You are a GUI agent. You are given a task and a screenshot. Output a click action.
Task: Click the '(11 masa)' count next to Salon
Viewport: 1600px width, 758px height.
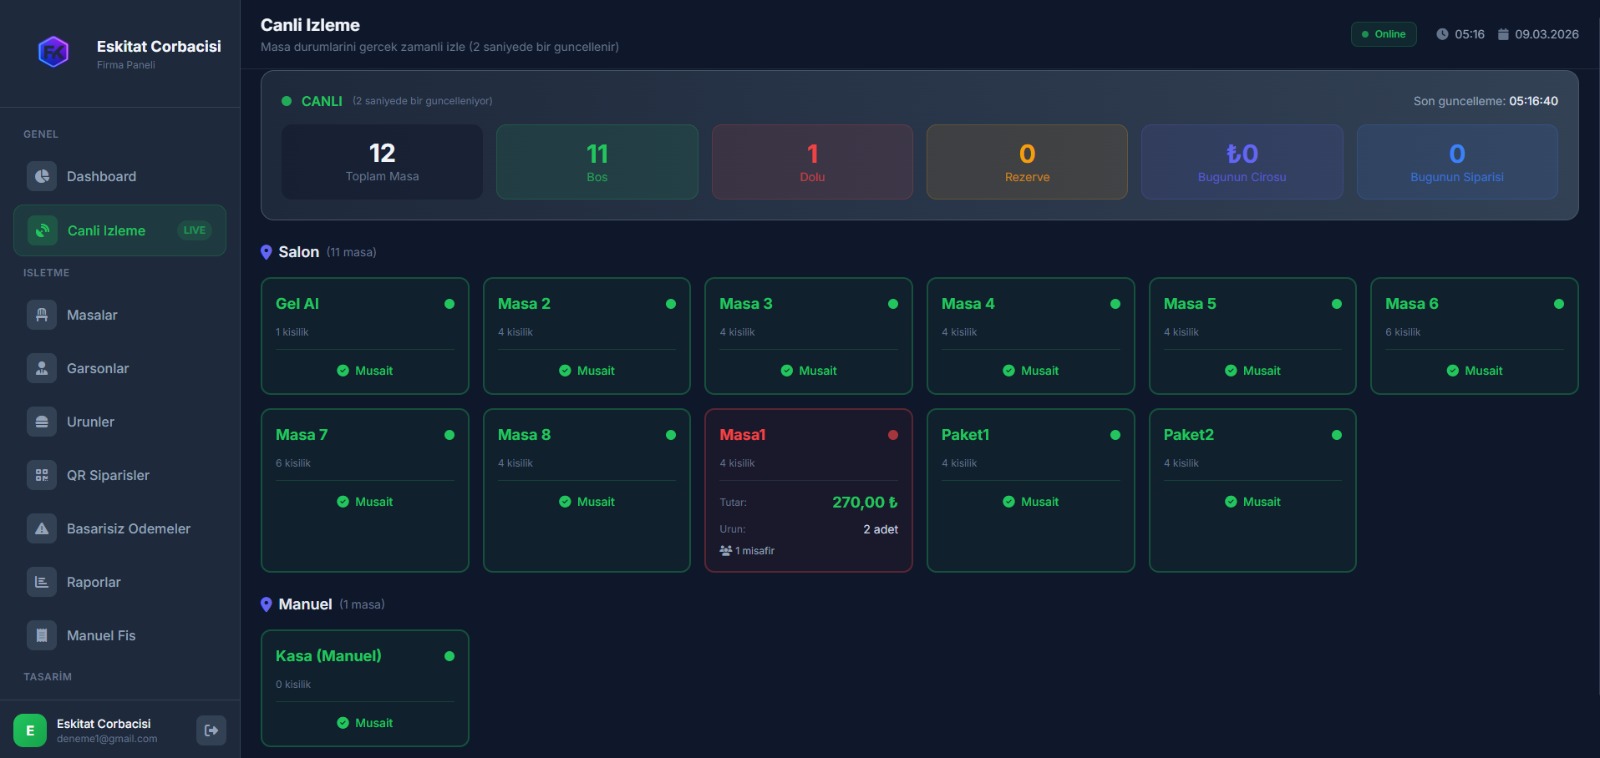(351, 252)
